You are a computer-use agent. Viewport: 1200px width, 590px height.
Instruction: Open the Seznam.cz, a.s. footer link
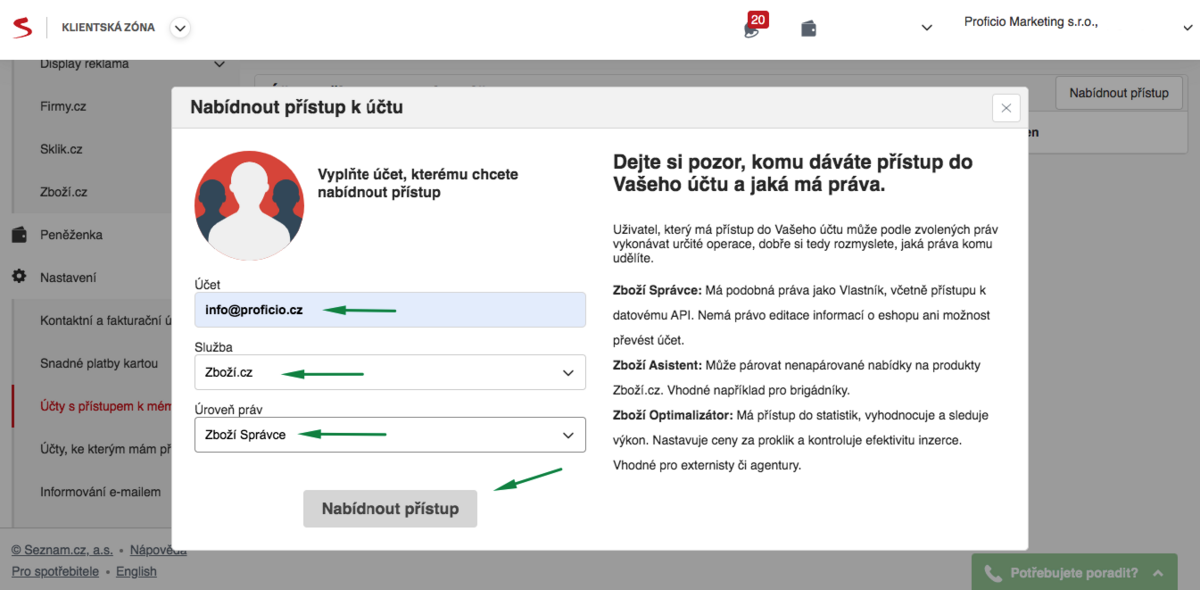[x=62, y=550]
